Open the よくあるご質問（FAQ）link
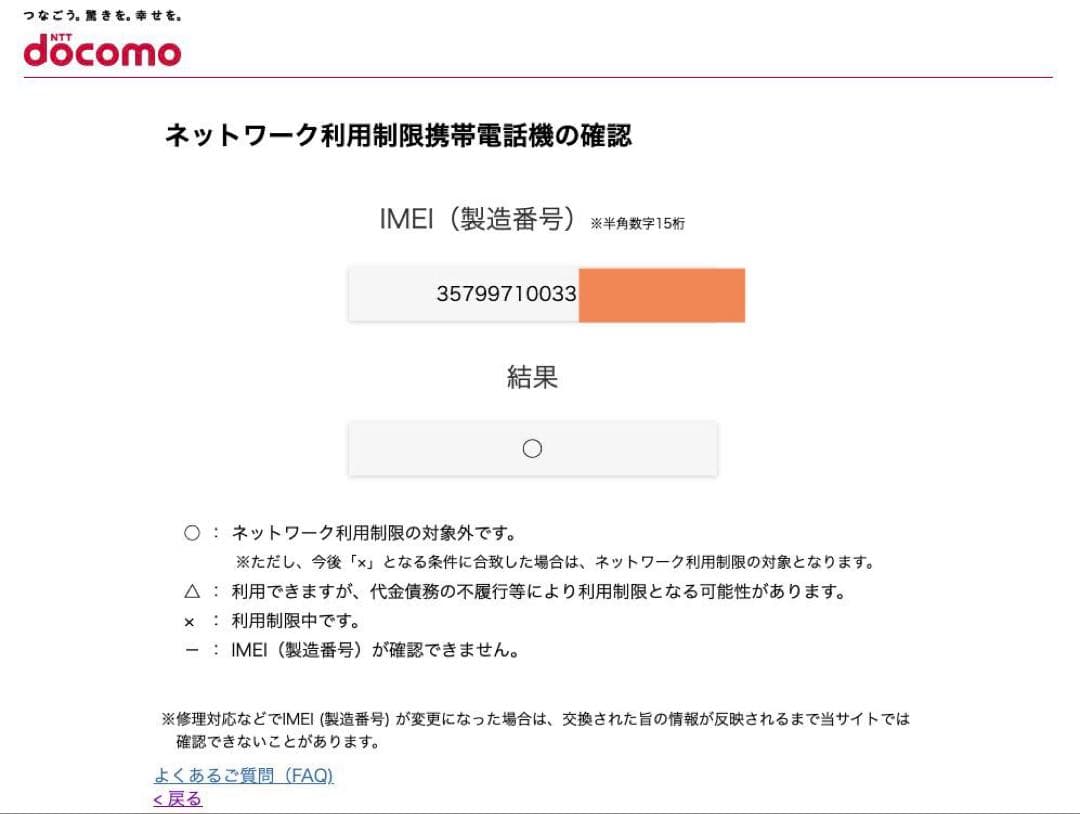This screenshot has width=1080, height=814. point(244,776)
